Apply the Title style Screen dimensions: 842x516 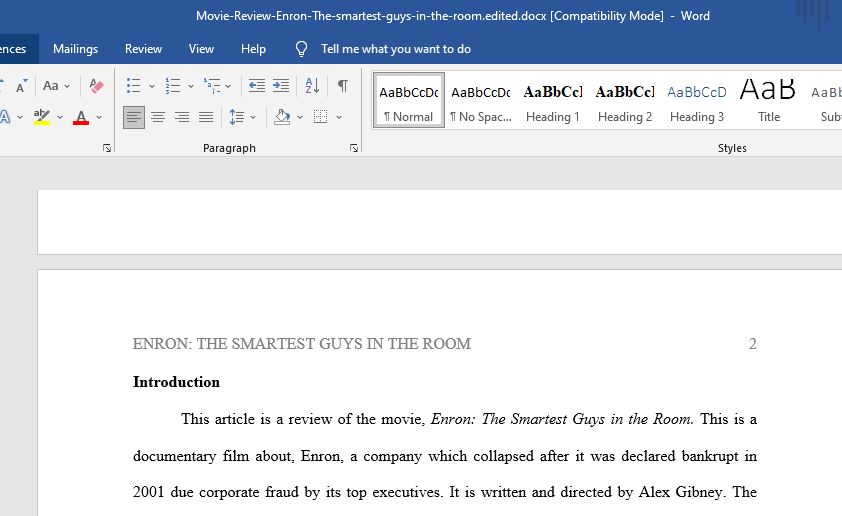click(768, 100)
